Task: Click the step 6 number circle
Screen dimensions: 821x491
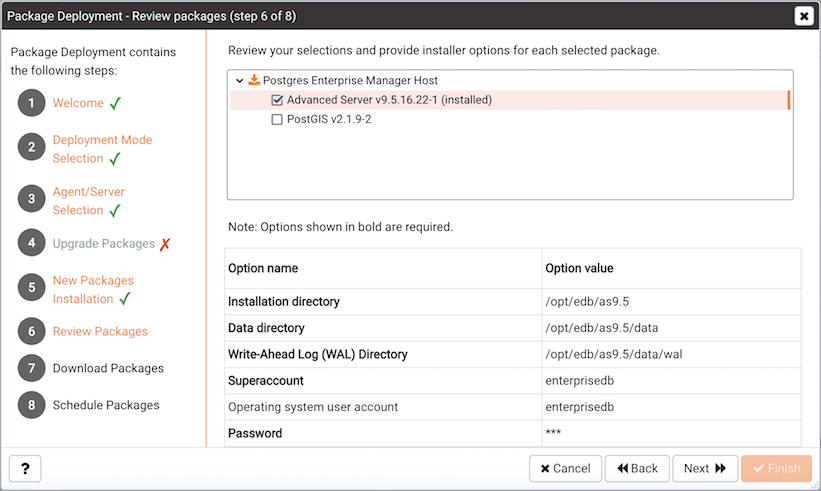Action: tap(31, 331)
